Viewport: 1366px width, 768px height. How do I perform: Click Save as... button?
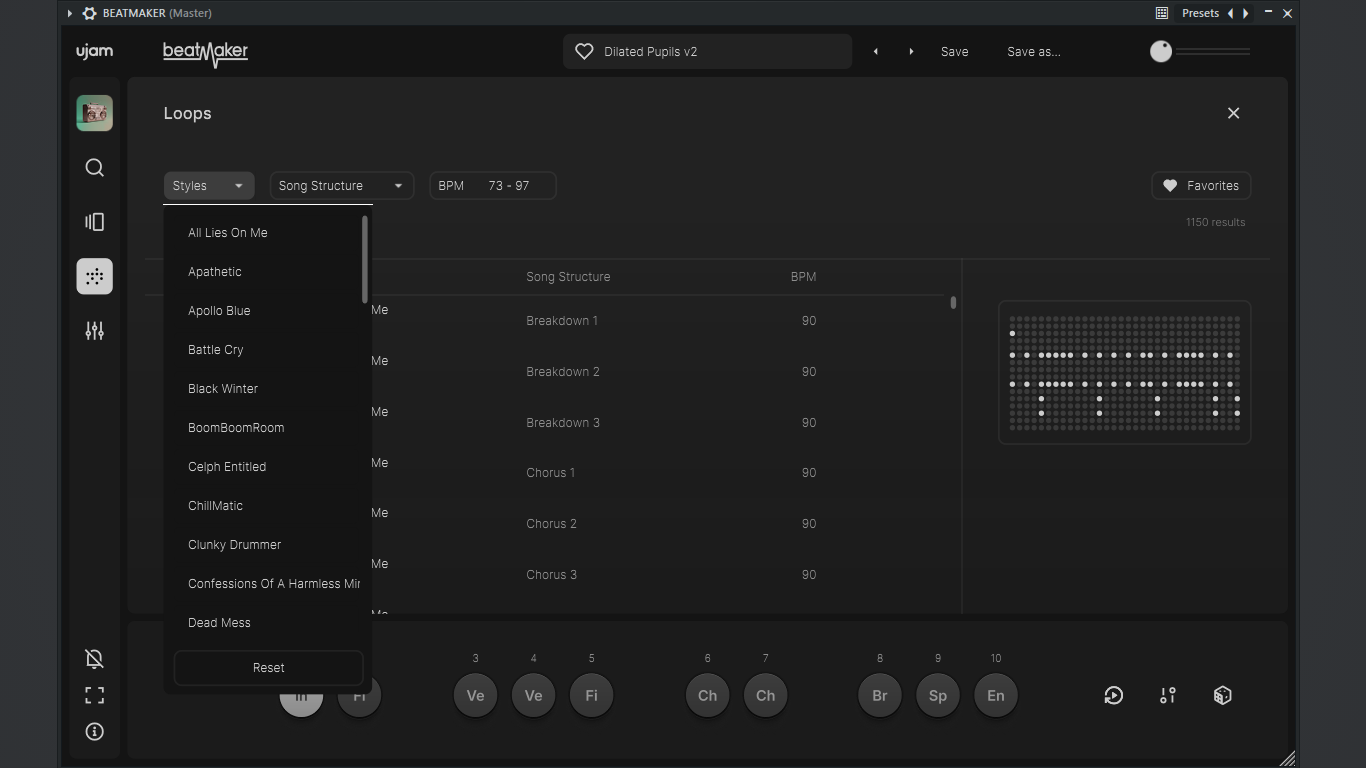1033,52
